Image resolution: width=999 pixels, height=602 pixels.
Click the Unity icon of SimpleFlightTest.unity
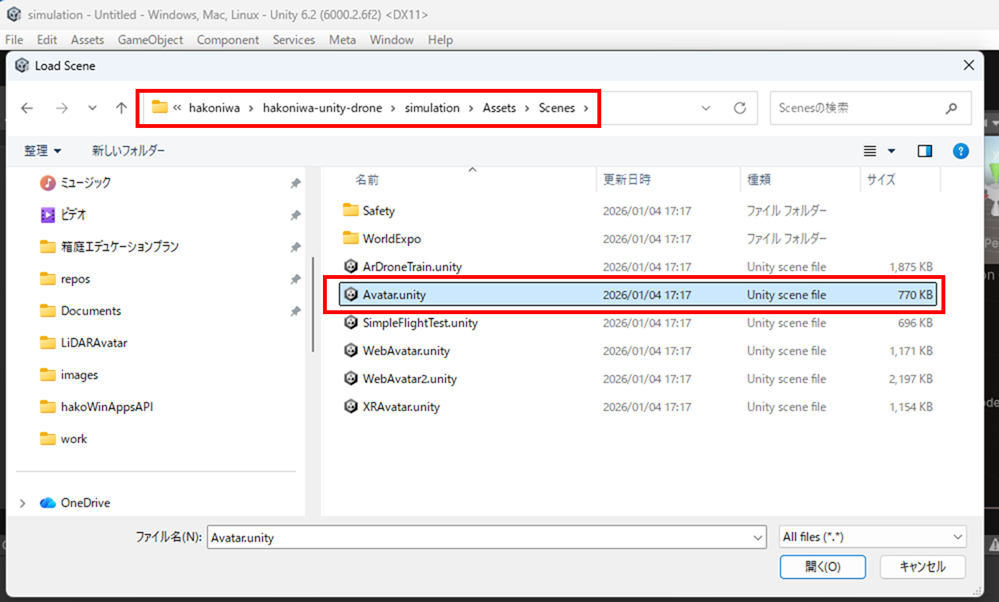[350, 322]
